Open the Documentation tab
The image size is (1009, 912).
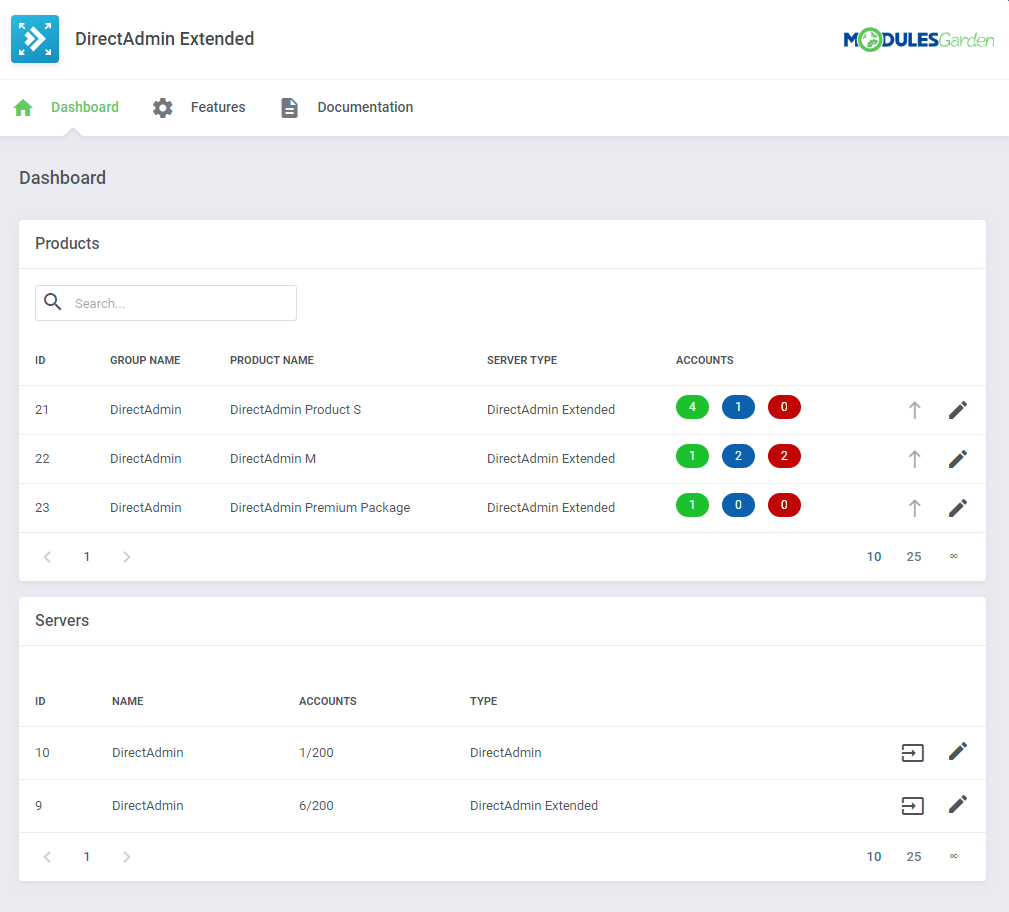click(365, 107)
